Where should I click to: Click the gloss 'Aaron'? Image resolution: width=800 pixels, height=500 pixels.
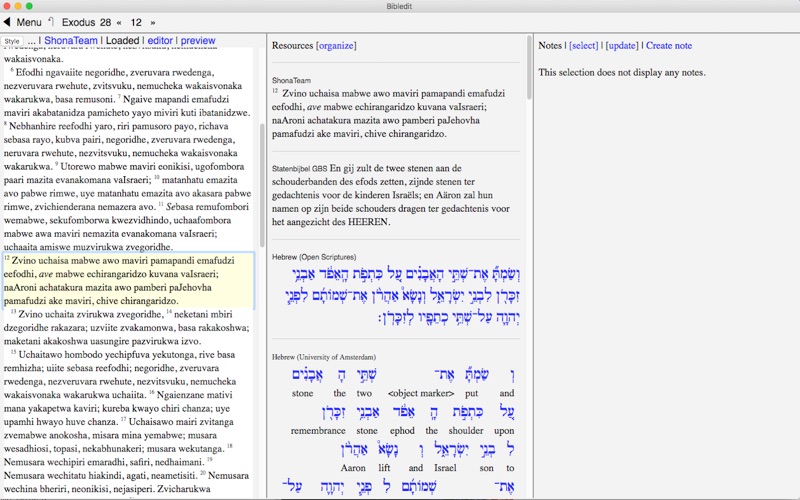(353, 467)
